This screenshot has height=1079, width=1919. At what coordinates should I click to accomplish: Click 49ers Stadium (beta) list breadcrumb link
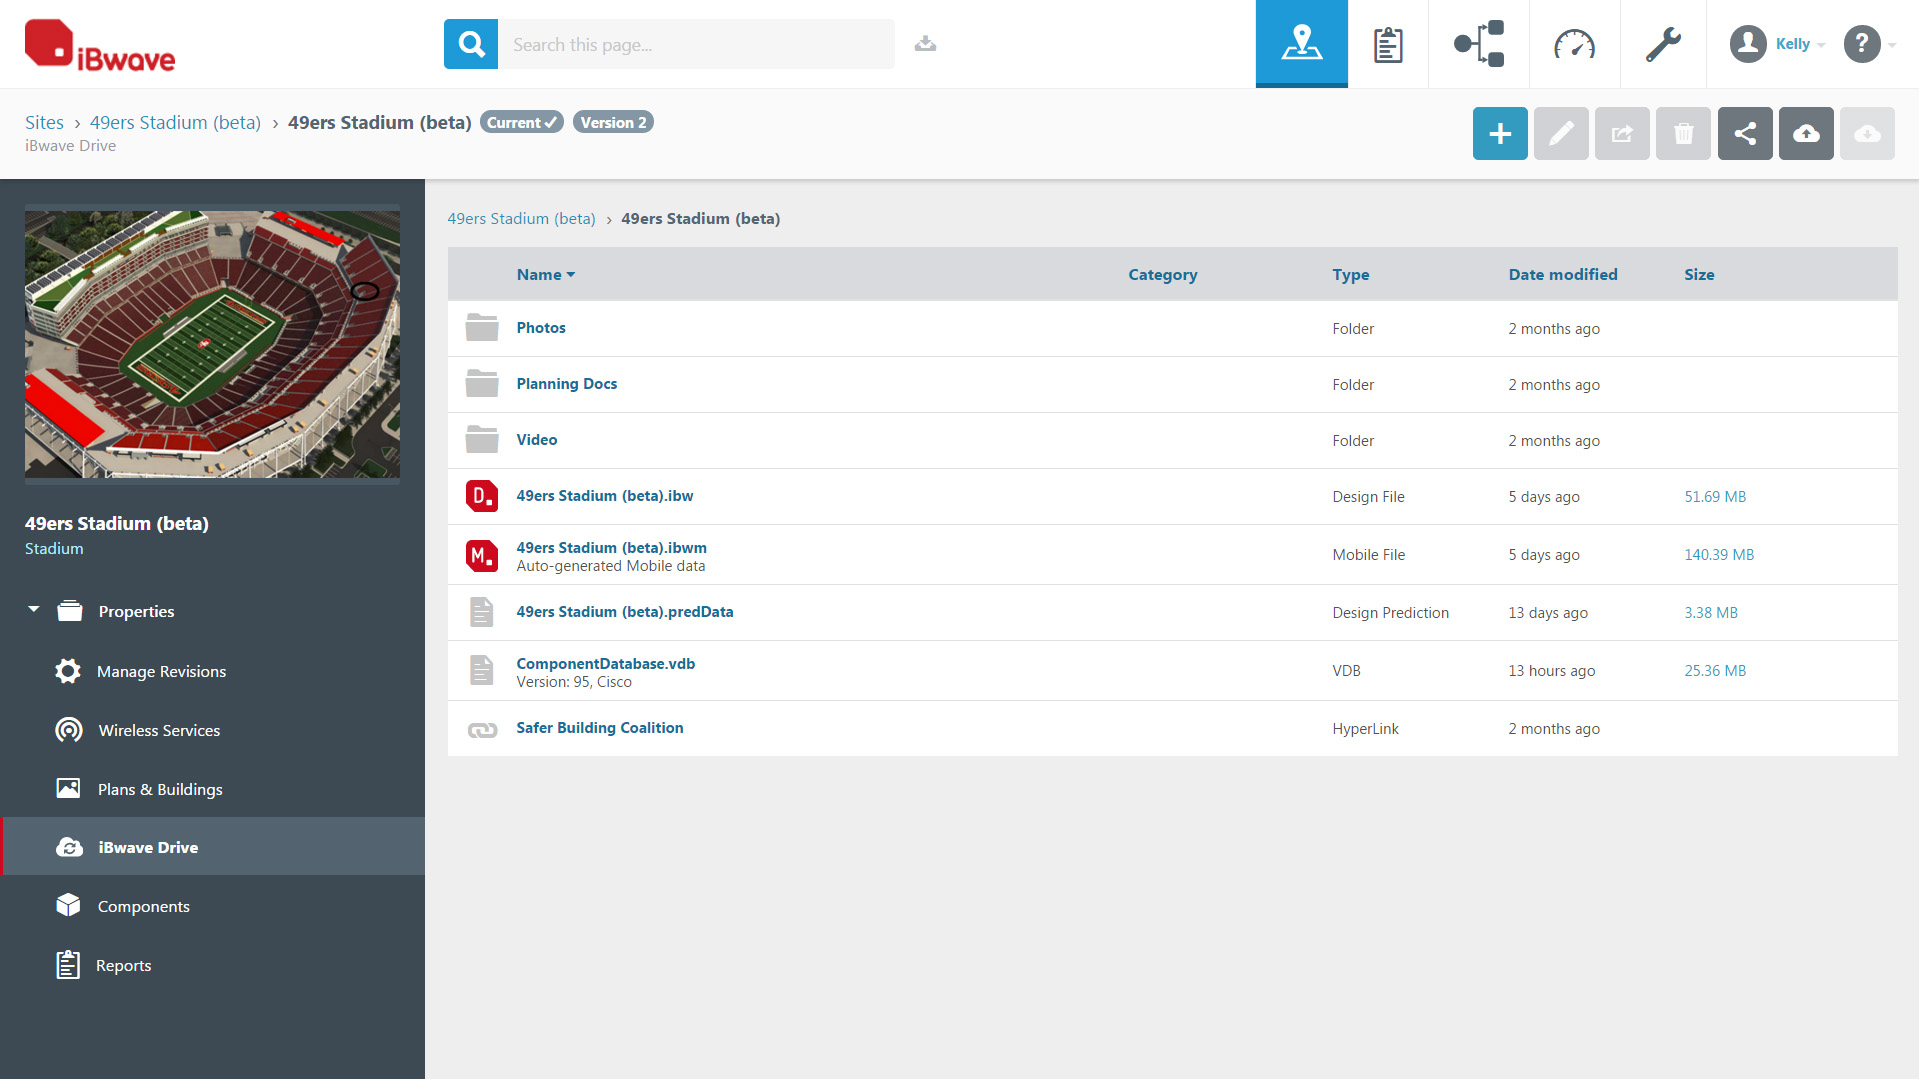point(521,218)
